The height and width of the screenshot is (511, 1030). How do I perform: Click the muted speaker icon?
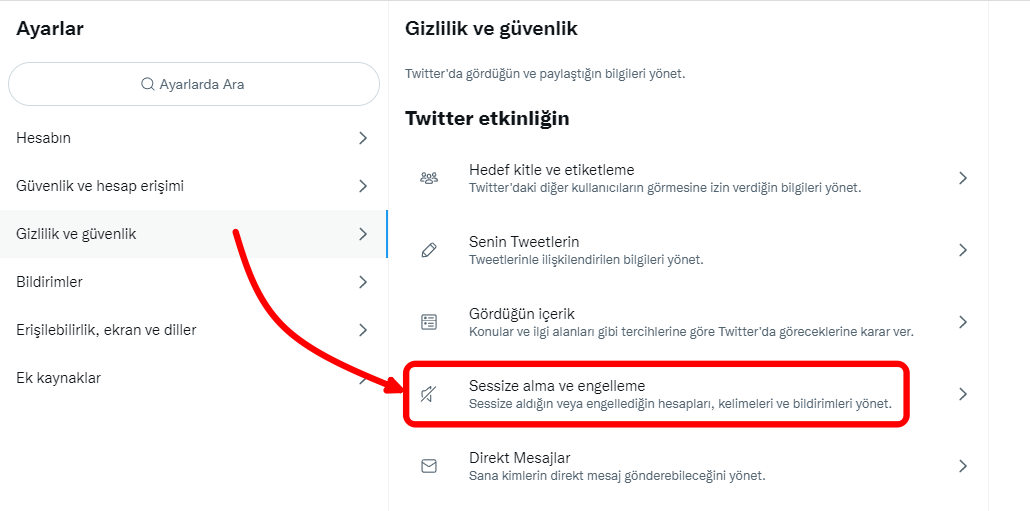429,394
